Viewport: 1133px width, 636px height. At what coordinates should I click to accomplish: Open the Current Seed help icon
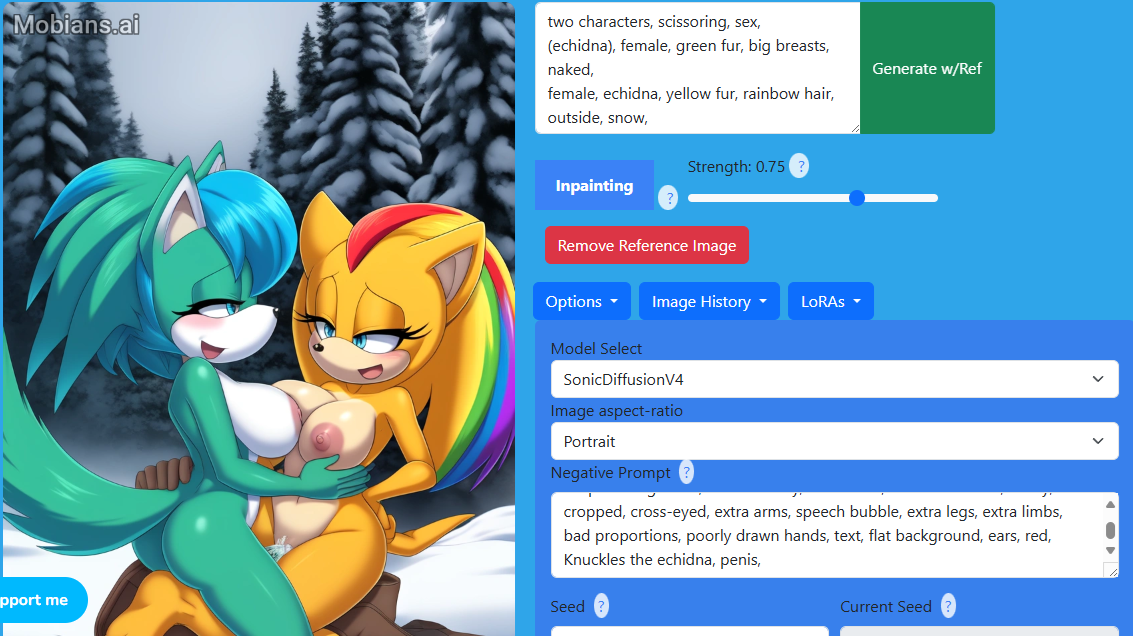(x=948, y=606)
